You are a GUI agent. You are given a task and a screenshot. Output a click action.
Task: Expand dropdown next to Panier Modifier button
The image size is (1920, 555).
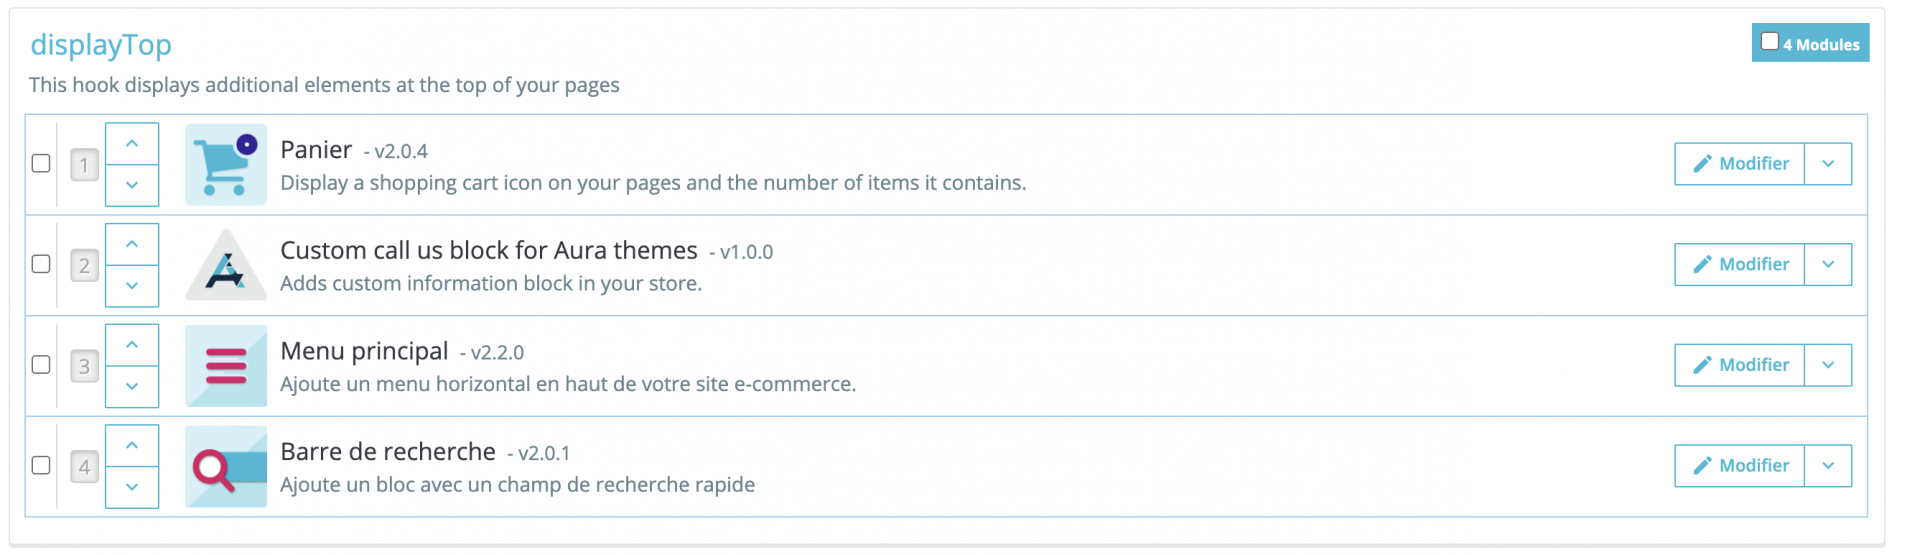tap(1828, 164)
